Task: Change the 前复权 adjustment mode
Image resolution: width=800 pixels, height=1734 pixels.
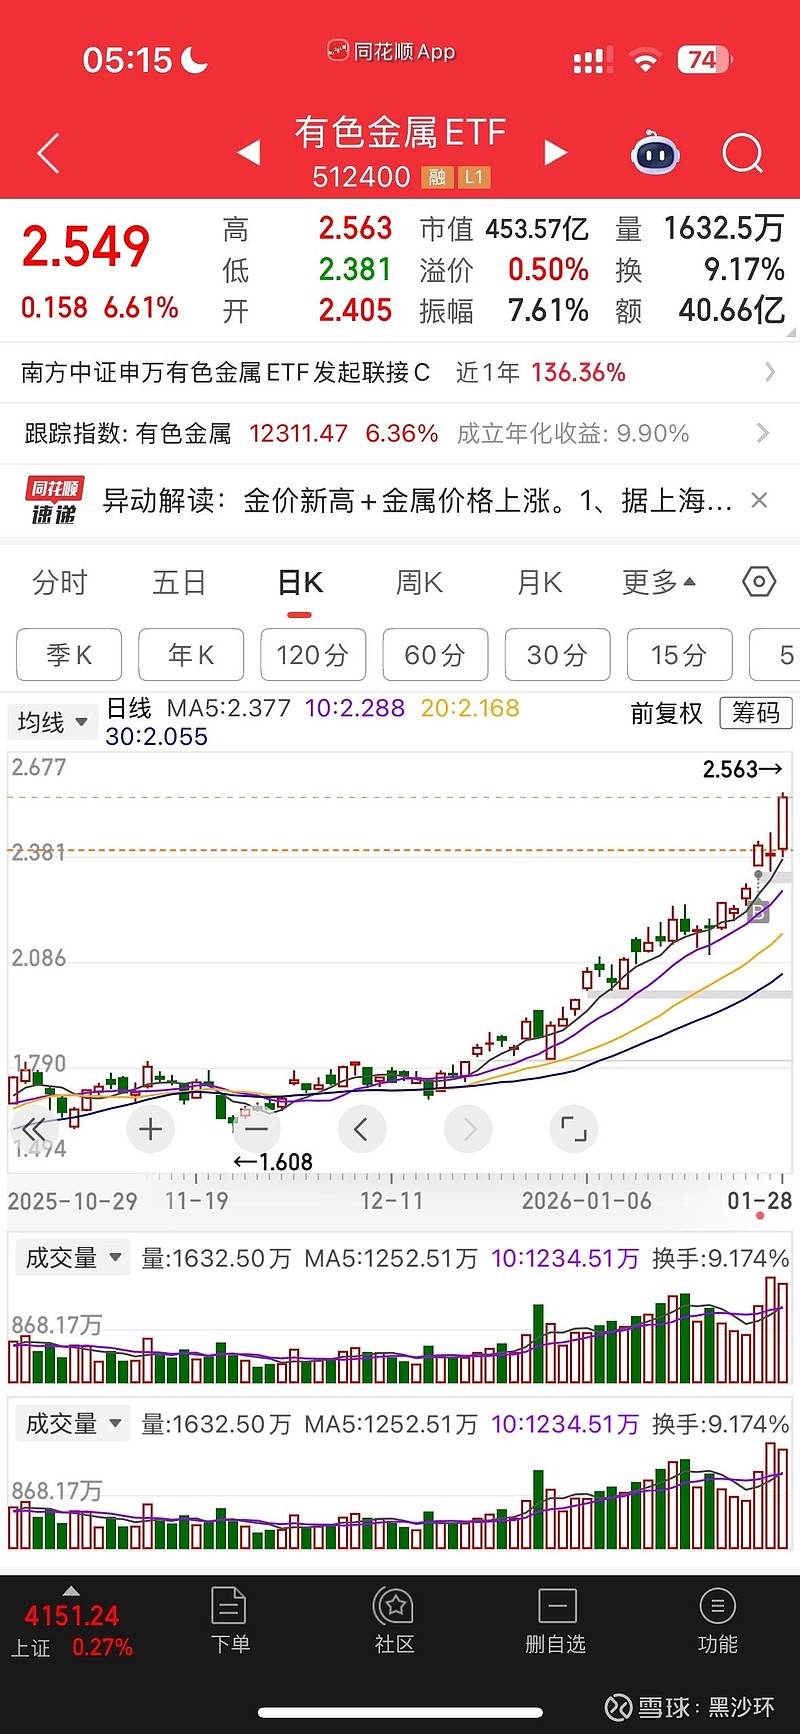Action: (666, 713)
